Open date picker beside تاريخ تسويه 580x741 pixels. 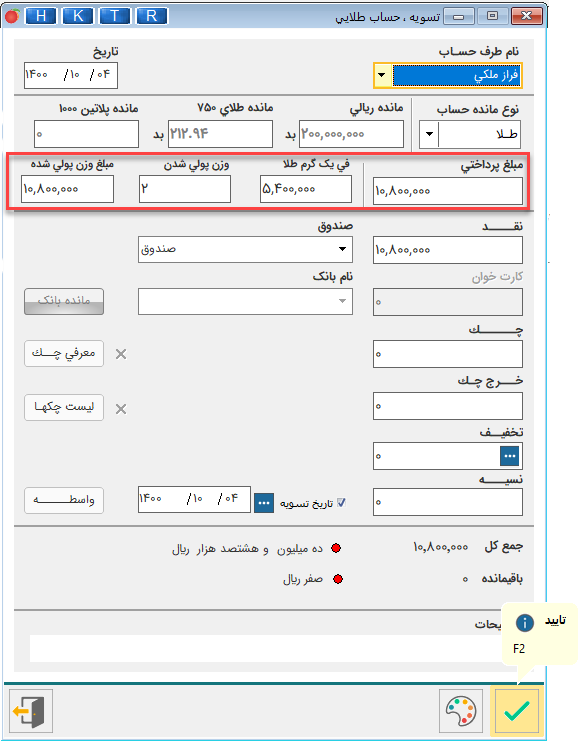[x=264, y=503]
